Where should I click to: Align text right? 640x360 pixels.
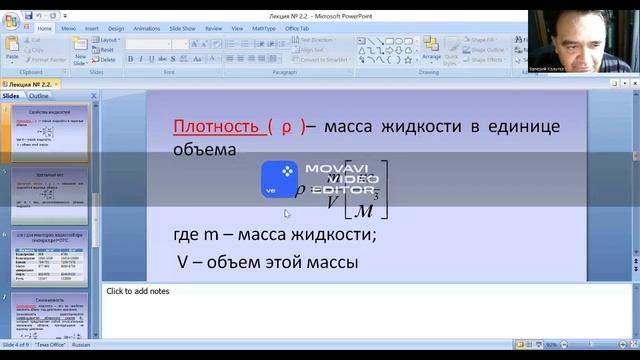click(x=251, y=59)
